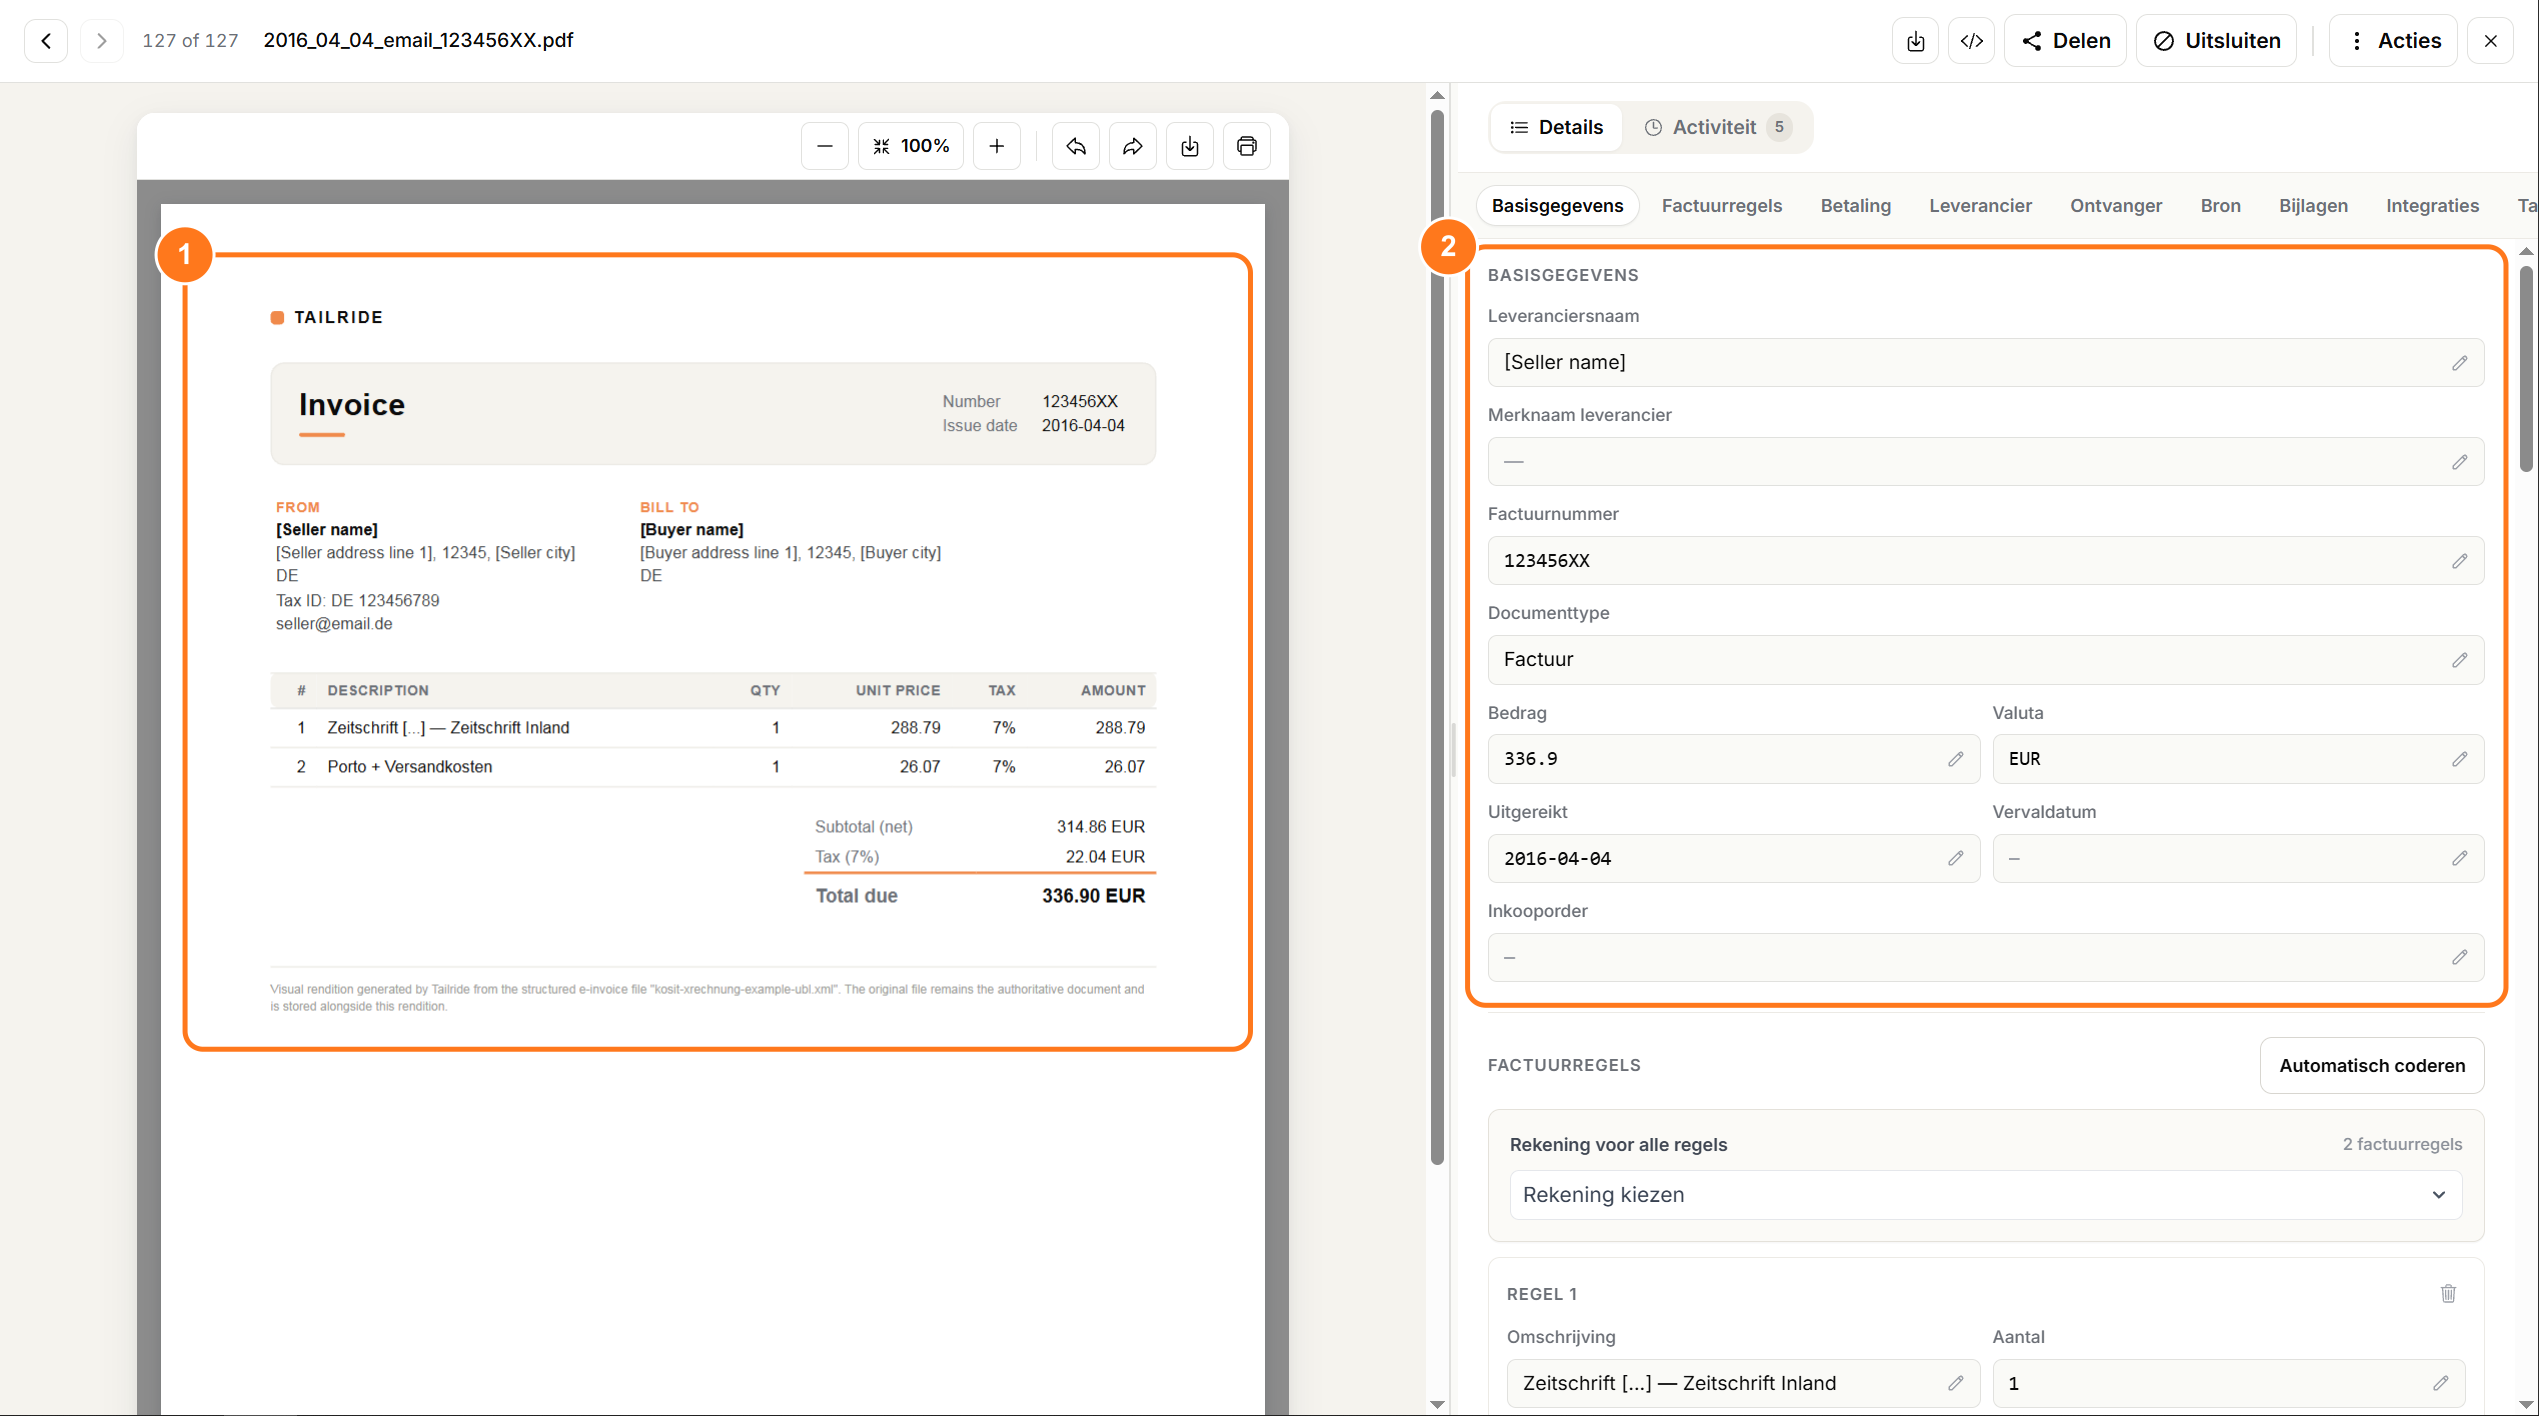
Task: Click the Bedrag input field
Action: tap(1733, 759)
